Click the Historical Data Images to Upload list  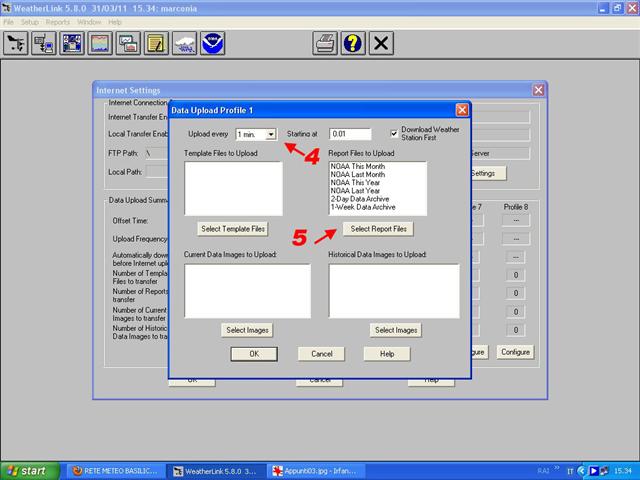pyautogui.click(x=394, y=291)
